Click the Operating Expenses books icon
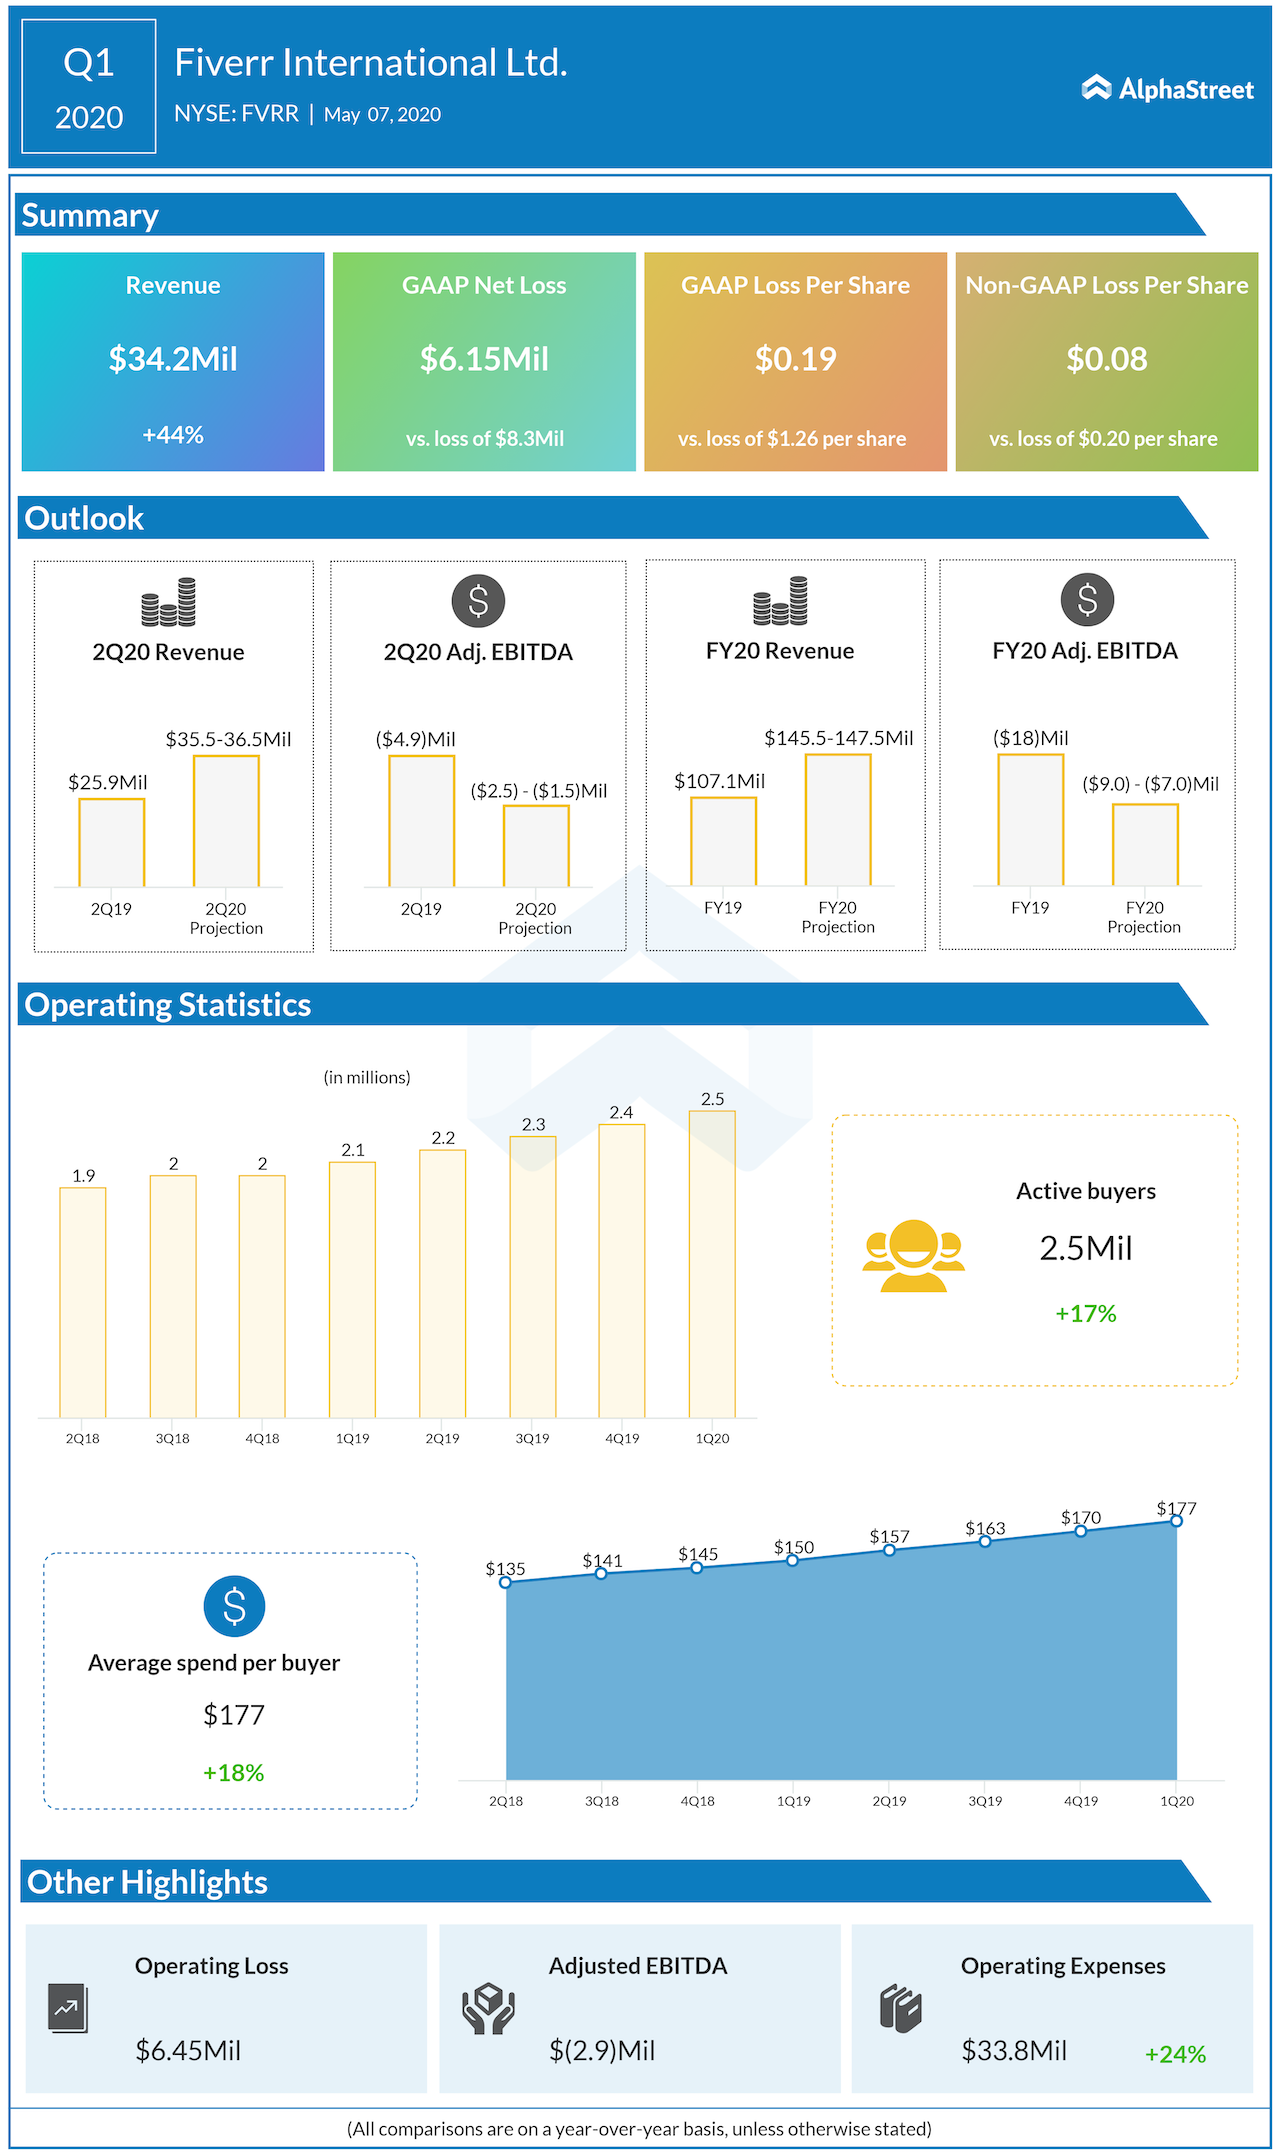This screenshot has width=1280, height=2156. (x=900, y=2008)
